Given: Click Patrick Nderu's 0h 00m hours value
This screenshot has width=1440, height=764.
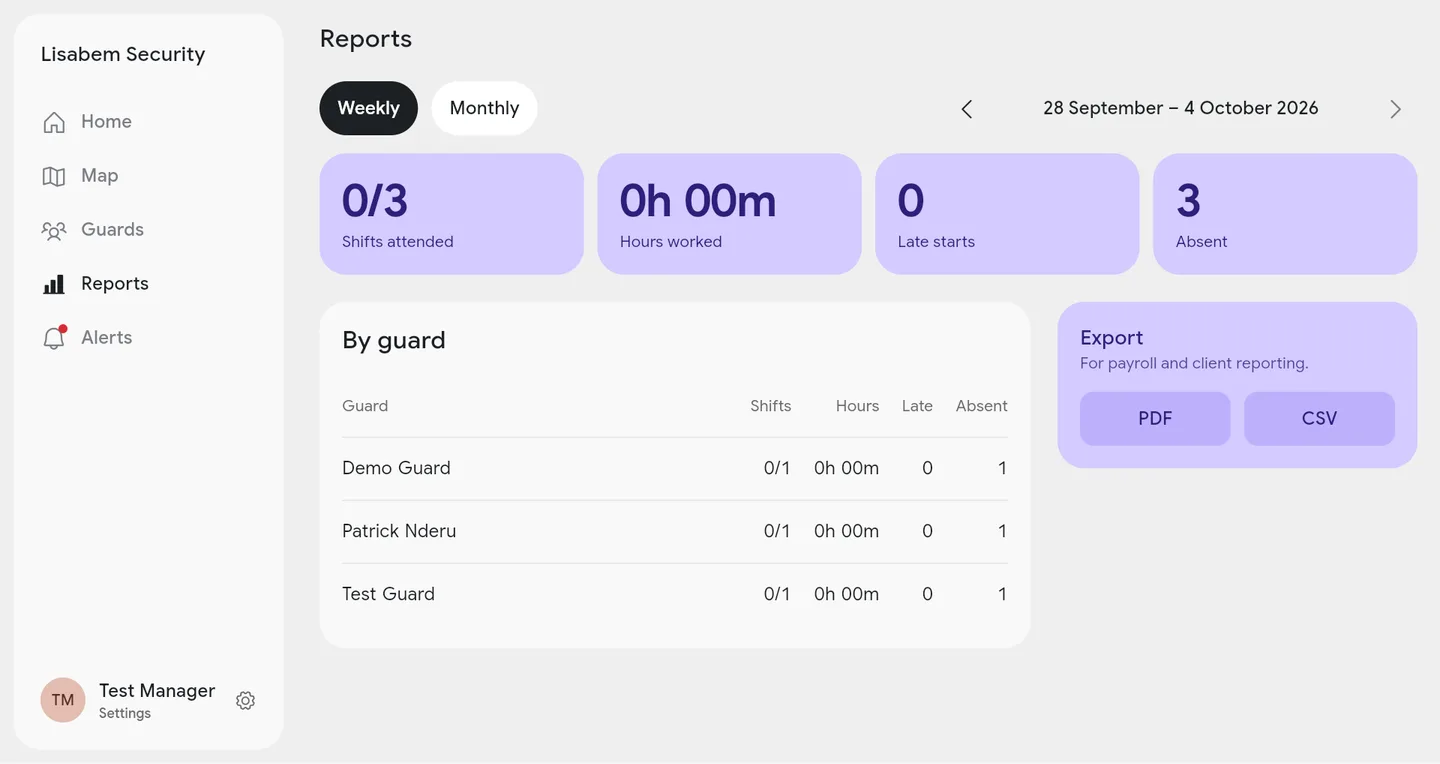Looking at the screenshot, I should [846, 531].
